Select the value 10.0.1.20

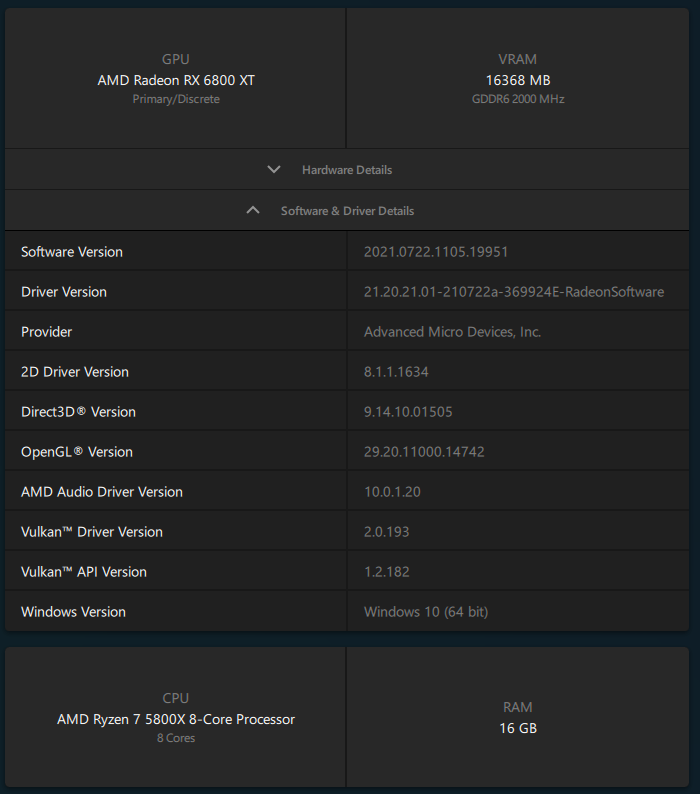[x=392, y=492]
